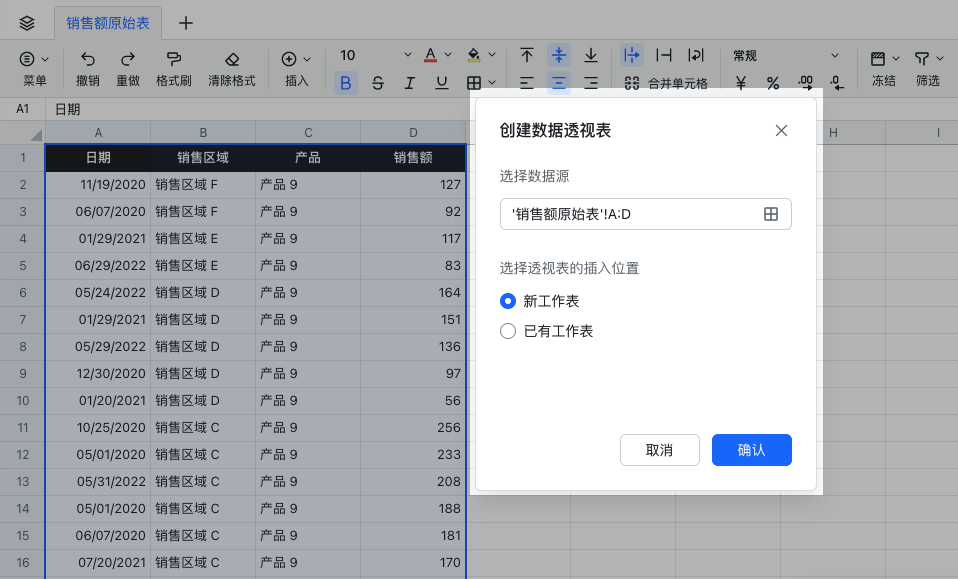
Task: Expand fill color dropdown arrow
Action: (492, 55)
